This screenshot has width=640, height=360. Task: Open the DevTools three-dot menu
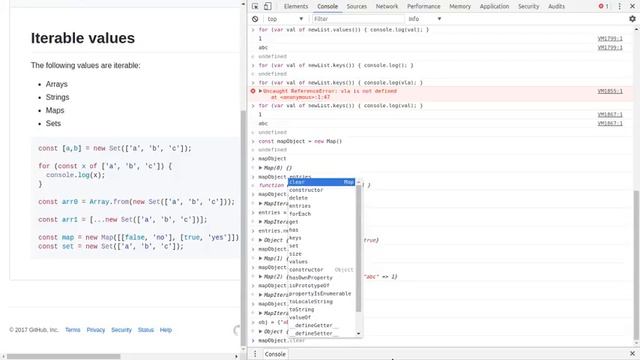tap(620, 7)
